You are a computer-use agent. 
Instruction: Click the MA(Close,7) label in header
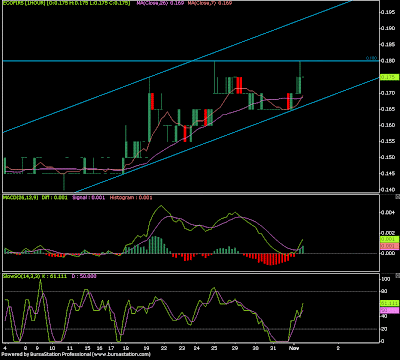pyautogui.click(x=210, y=3)
